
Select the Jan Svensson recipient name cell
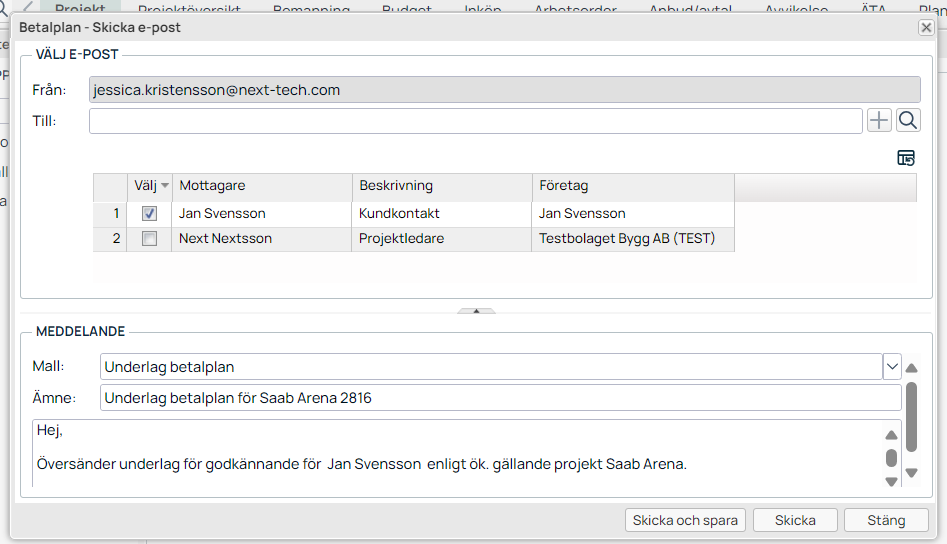point(262,214)
